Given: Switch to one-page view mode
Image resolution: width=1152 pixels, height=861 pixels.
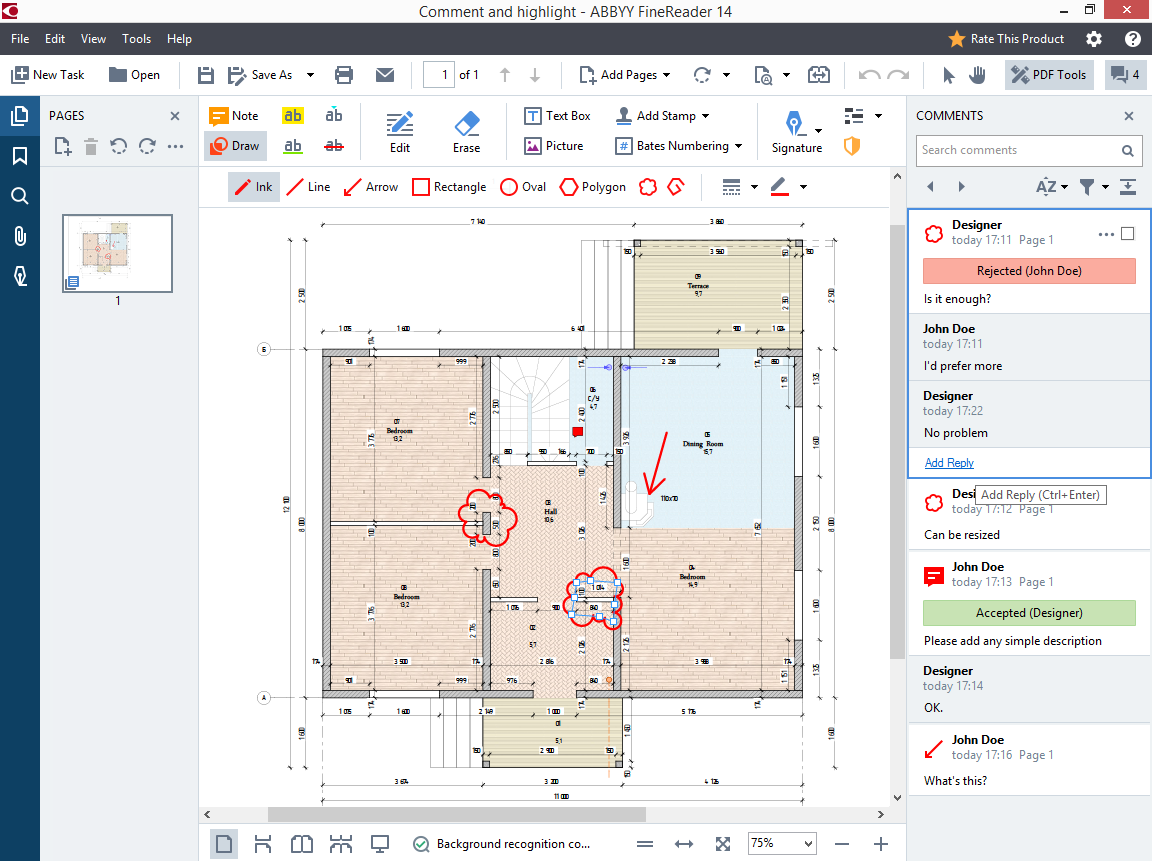Looking at the screenshot, I should coord(224,844).
